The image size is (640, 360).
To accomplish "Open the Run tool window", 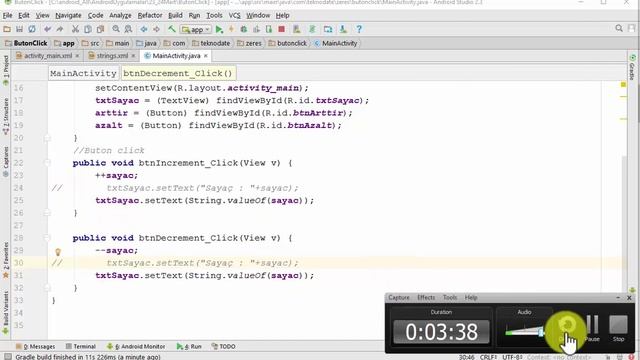I will [189, 346].
